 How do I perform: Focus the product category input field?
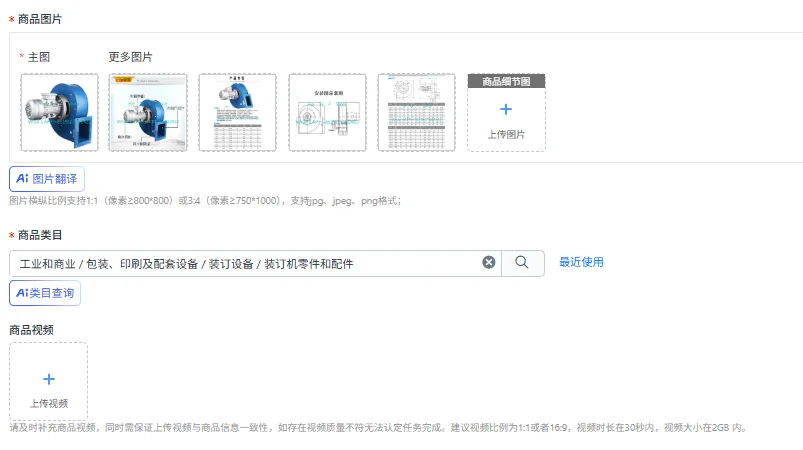(255, 264)
